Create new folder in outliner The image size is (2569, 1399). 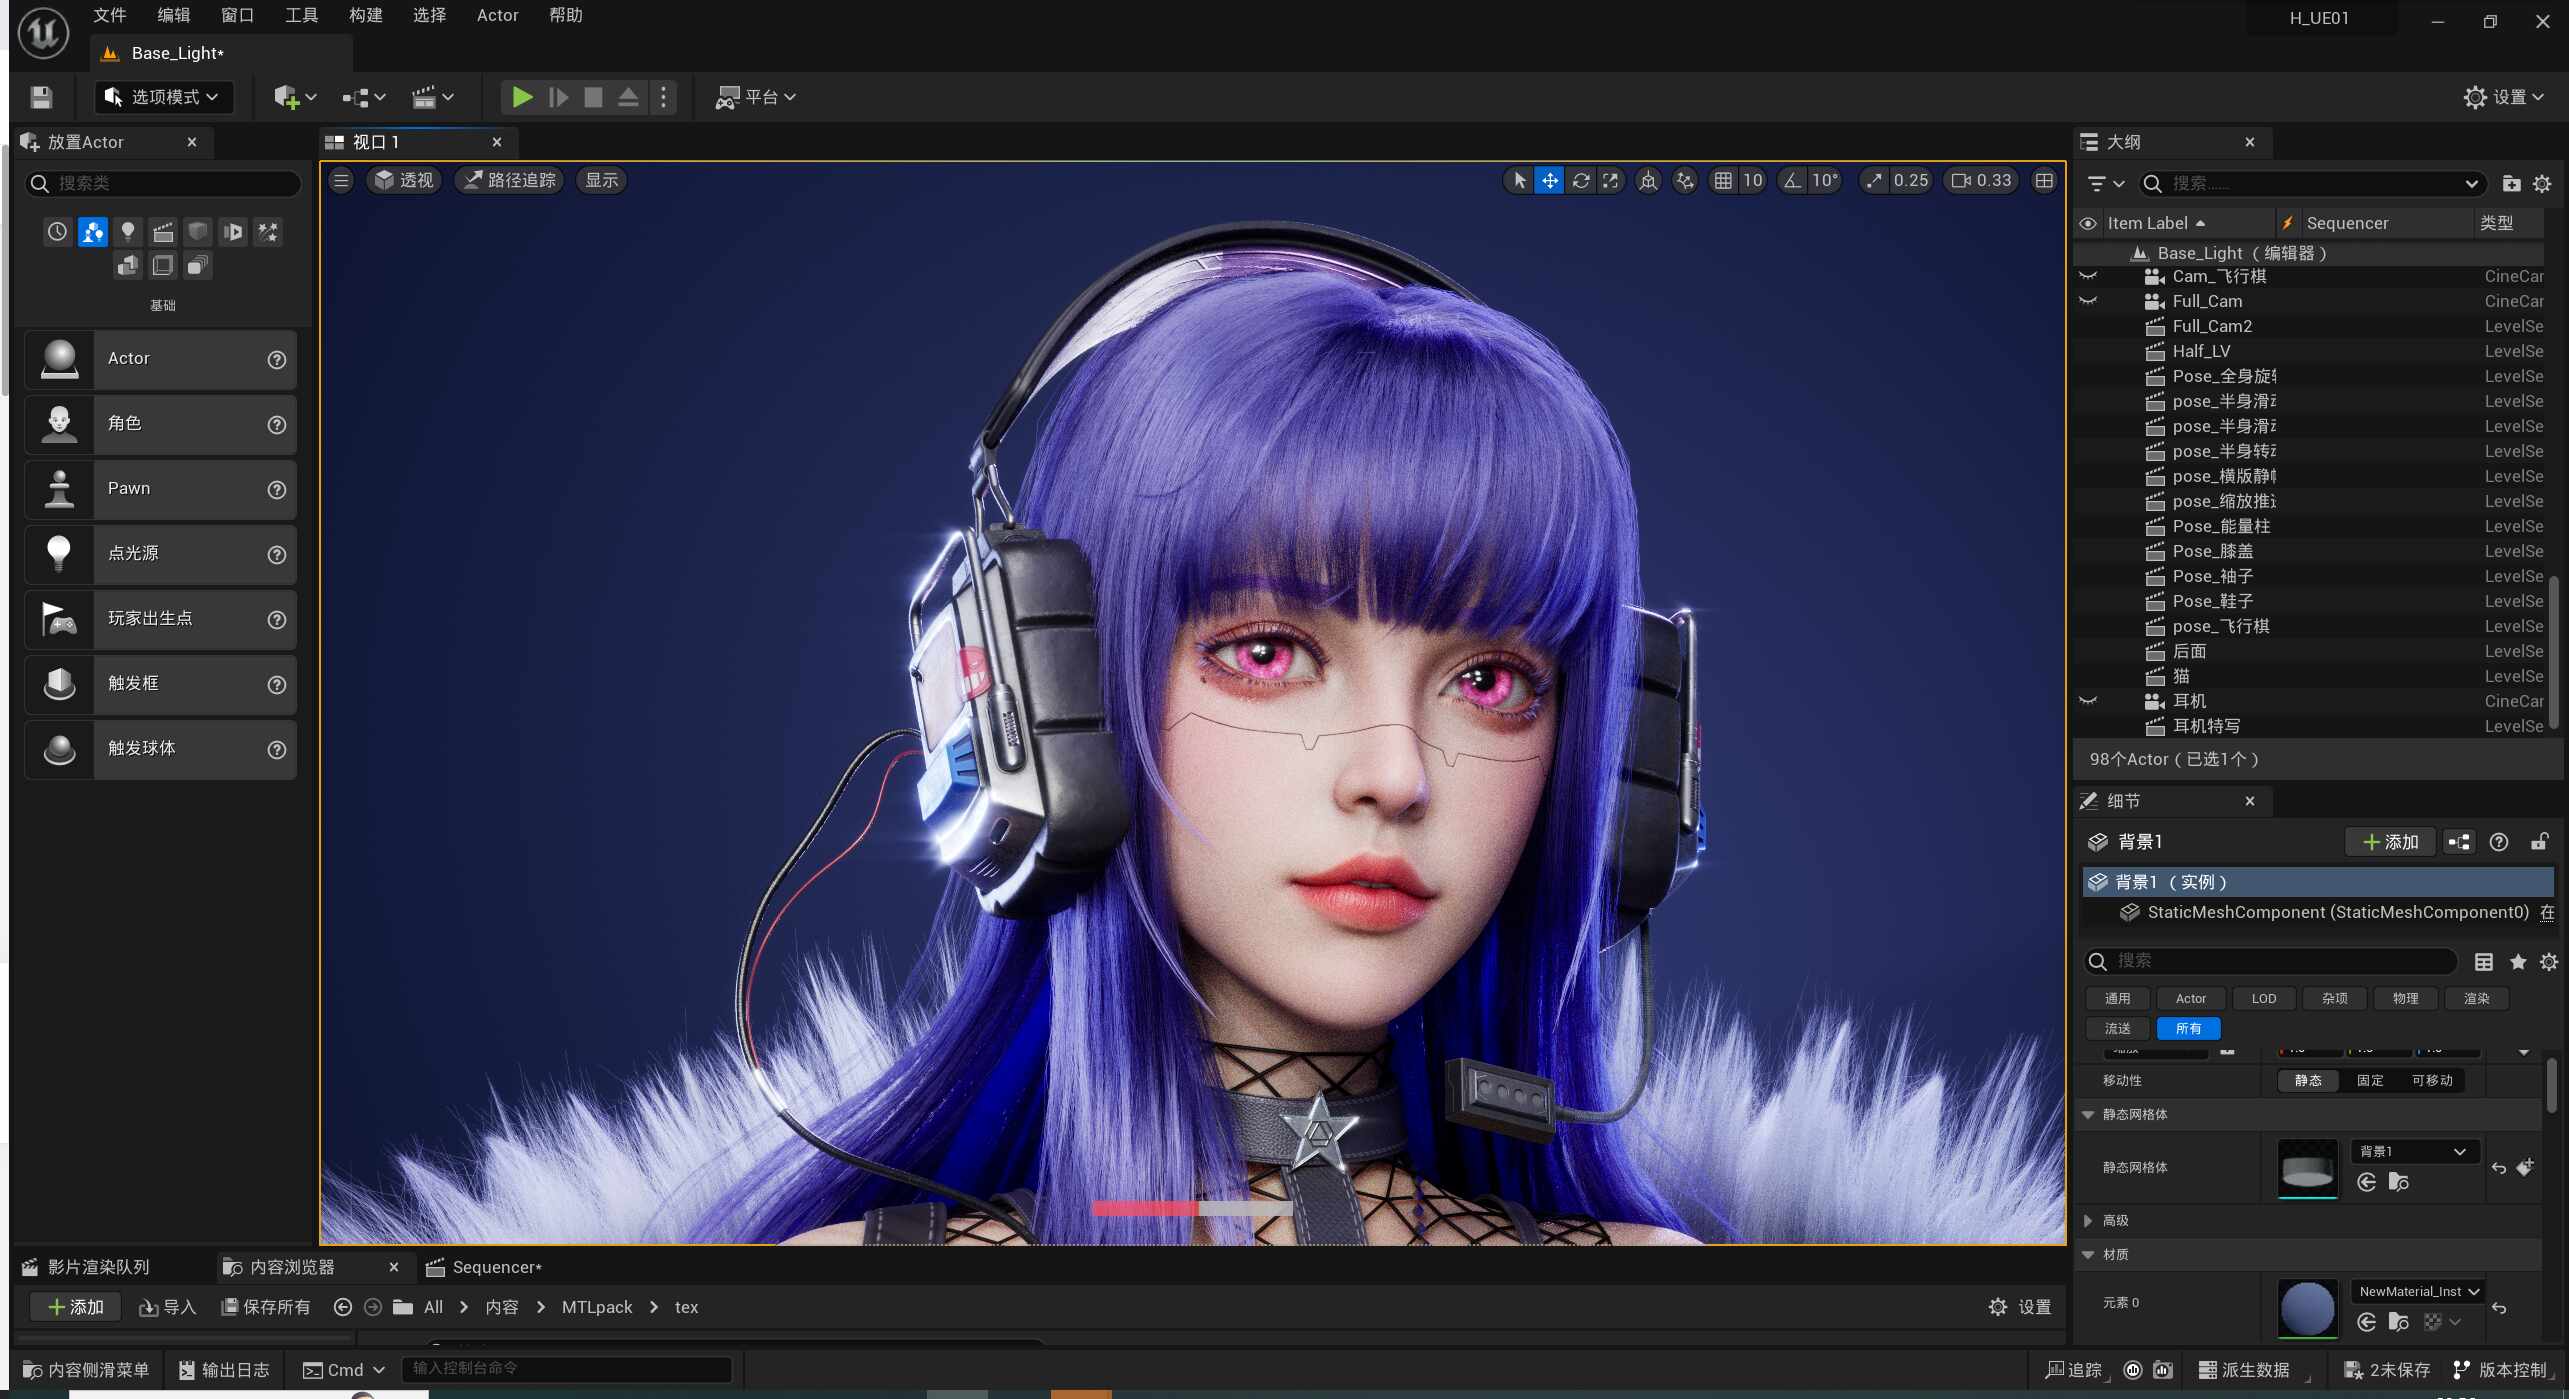pos(2510,183)
